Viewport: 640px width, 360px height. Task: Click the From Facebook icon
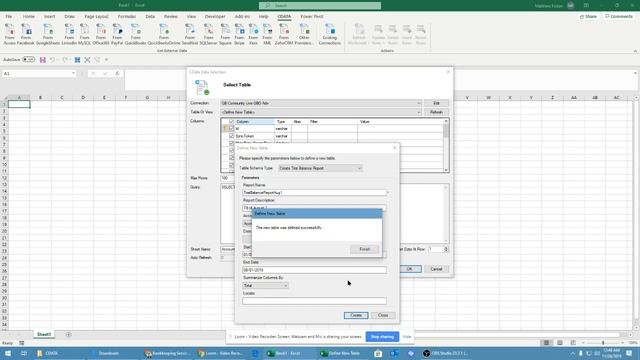pyautogui.click(x=26, y=34)
